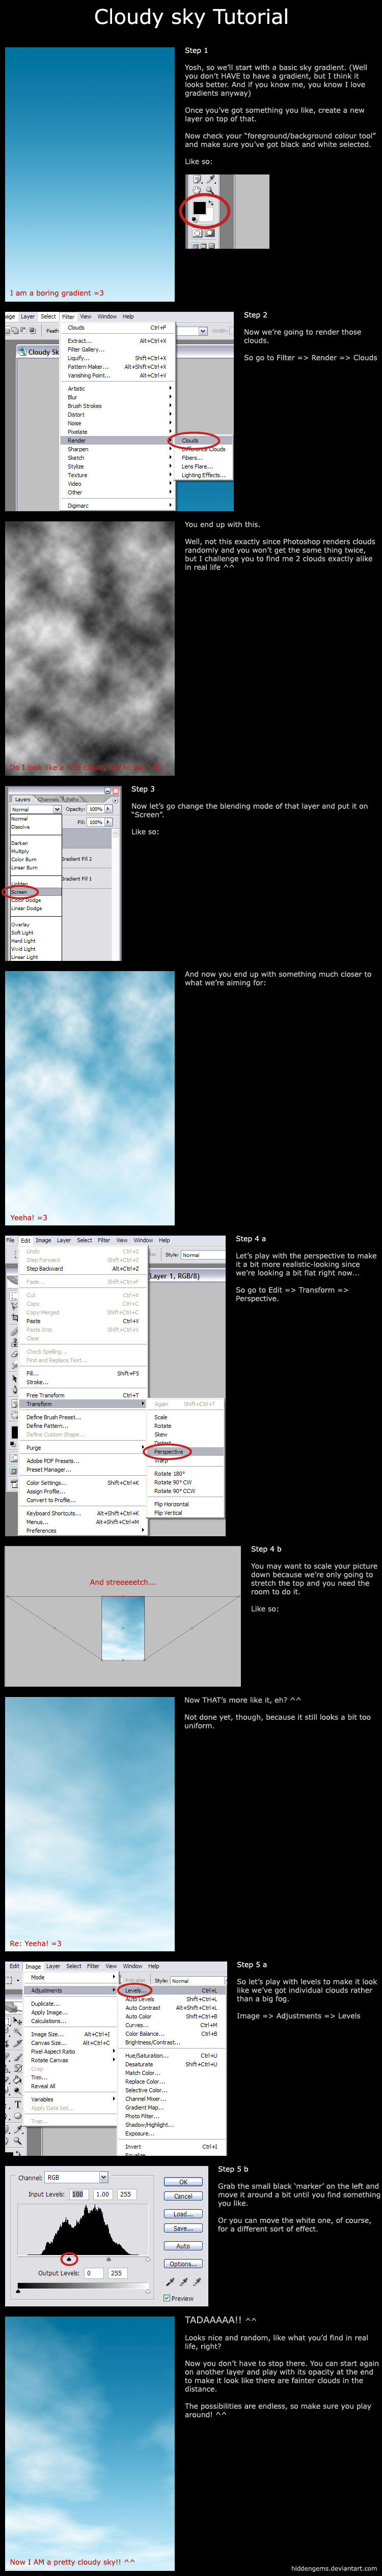
Task: Click the Output Levels field showing 0
Action: click(94, 2274)
